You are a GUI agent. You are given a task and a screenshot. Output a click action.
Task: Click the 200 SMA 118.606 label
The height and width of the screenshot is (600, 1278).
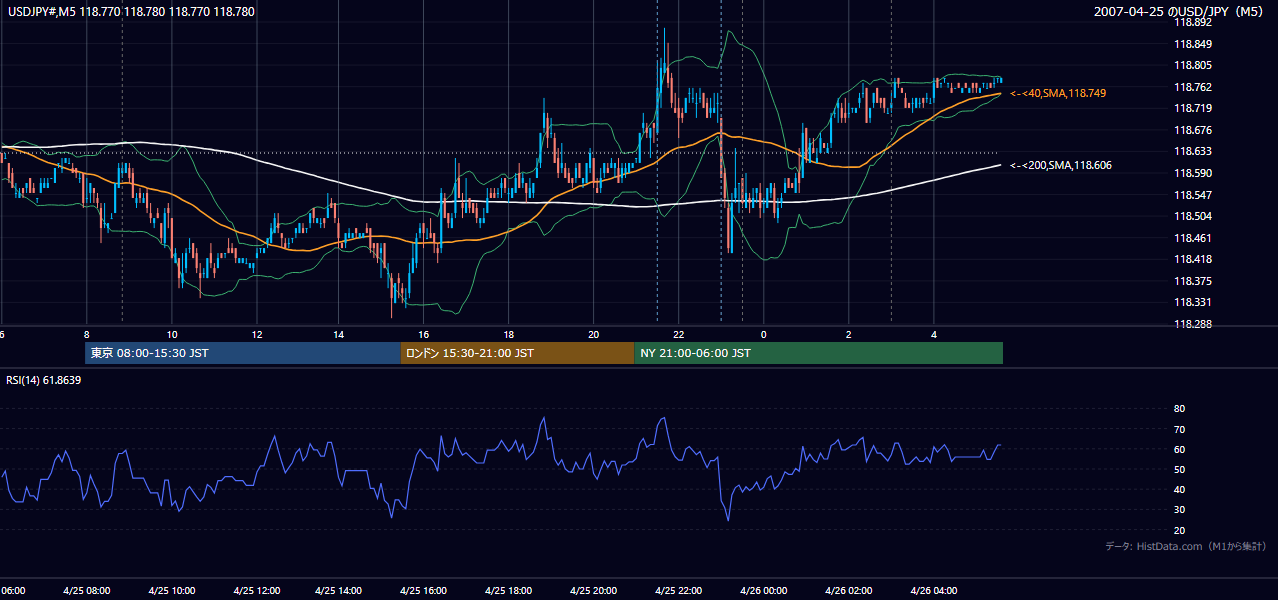click(1062, 165)
